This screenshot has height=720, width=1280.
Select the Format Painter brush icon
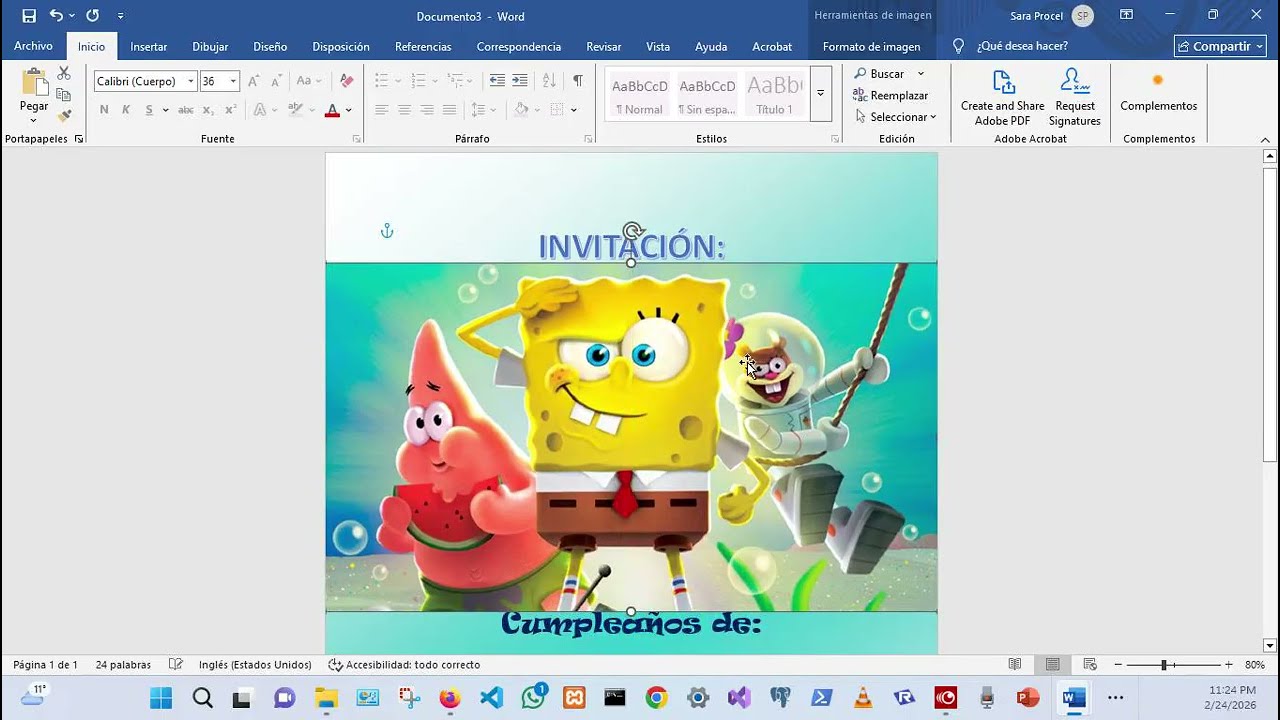(64, 116)
